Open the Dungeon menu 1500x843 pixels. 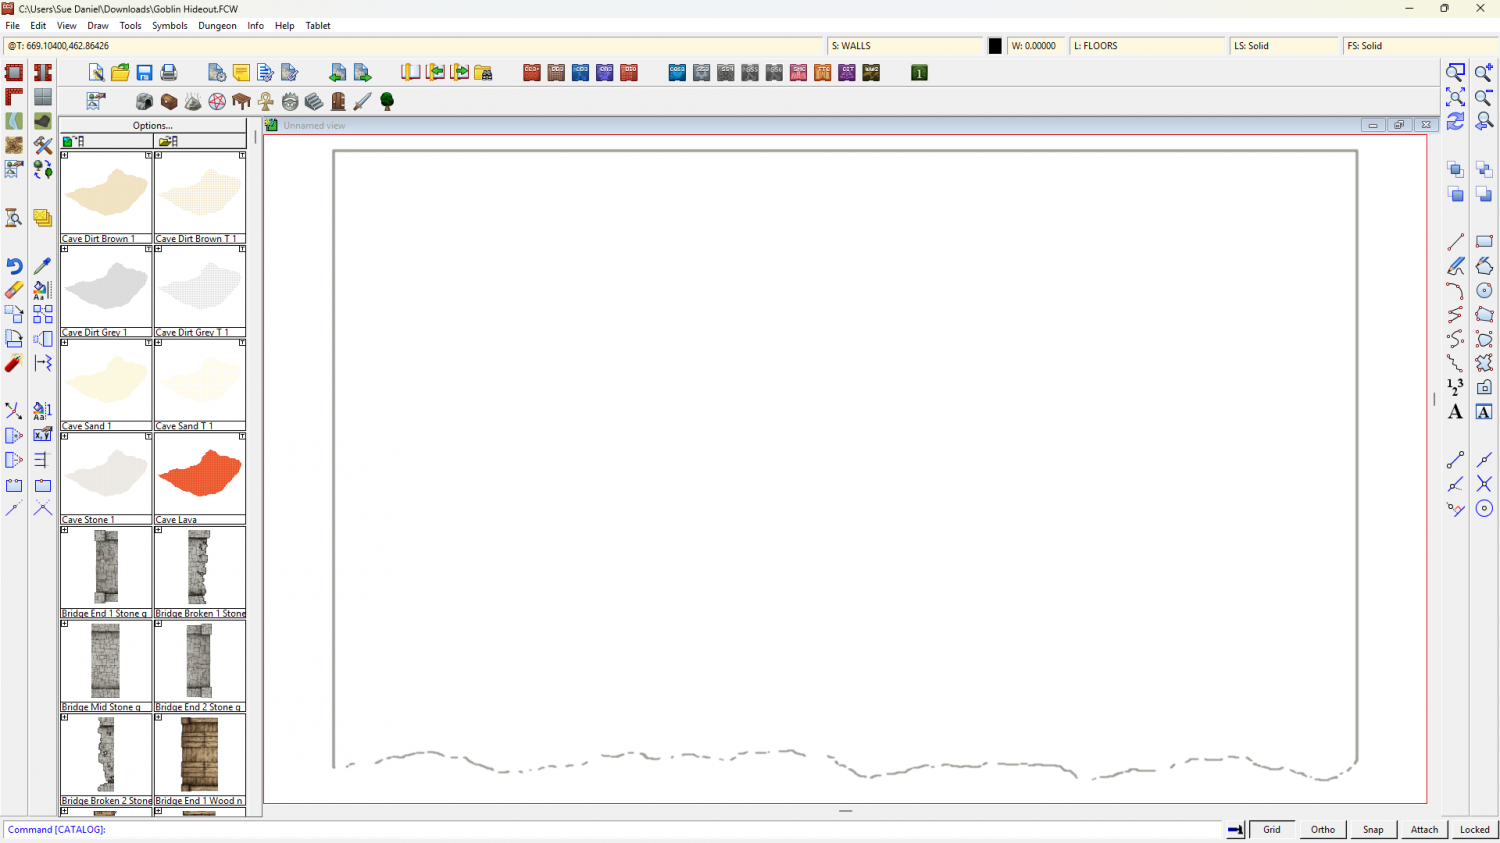tap(217, 26)
